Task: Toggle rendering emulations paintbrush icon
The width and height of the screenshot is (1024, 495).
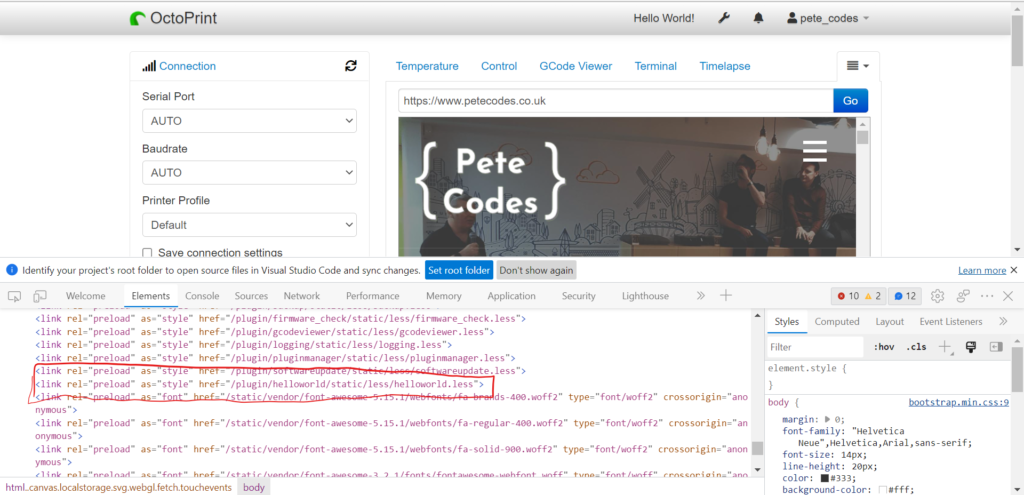Action: 970,347
